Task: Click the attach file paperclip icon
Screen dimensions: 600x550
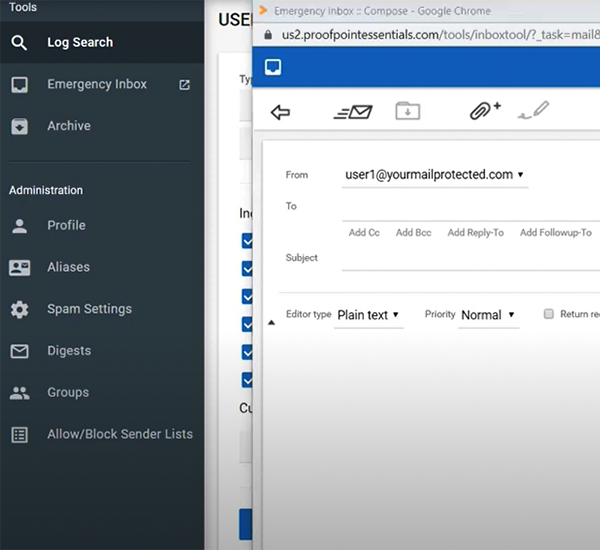Action: point(485,111)
